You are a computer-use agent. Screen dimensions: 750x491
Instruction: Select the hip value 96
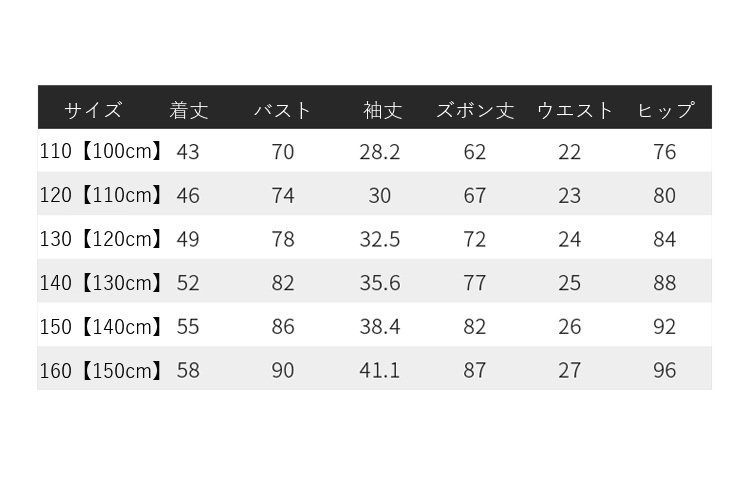point(665,371)
